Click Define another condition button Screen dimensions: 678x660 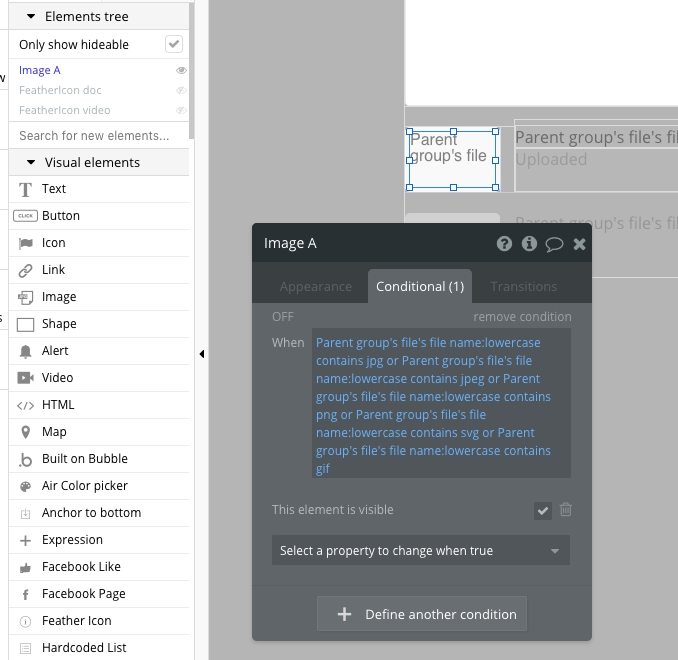(422, 614)
